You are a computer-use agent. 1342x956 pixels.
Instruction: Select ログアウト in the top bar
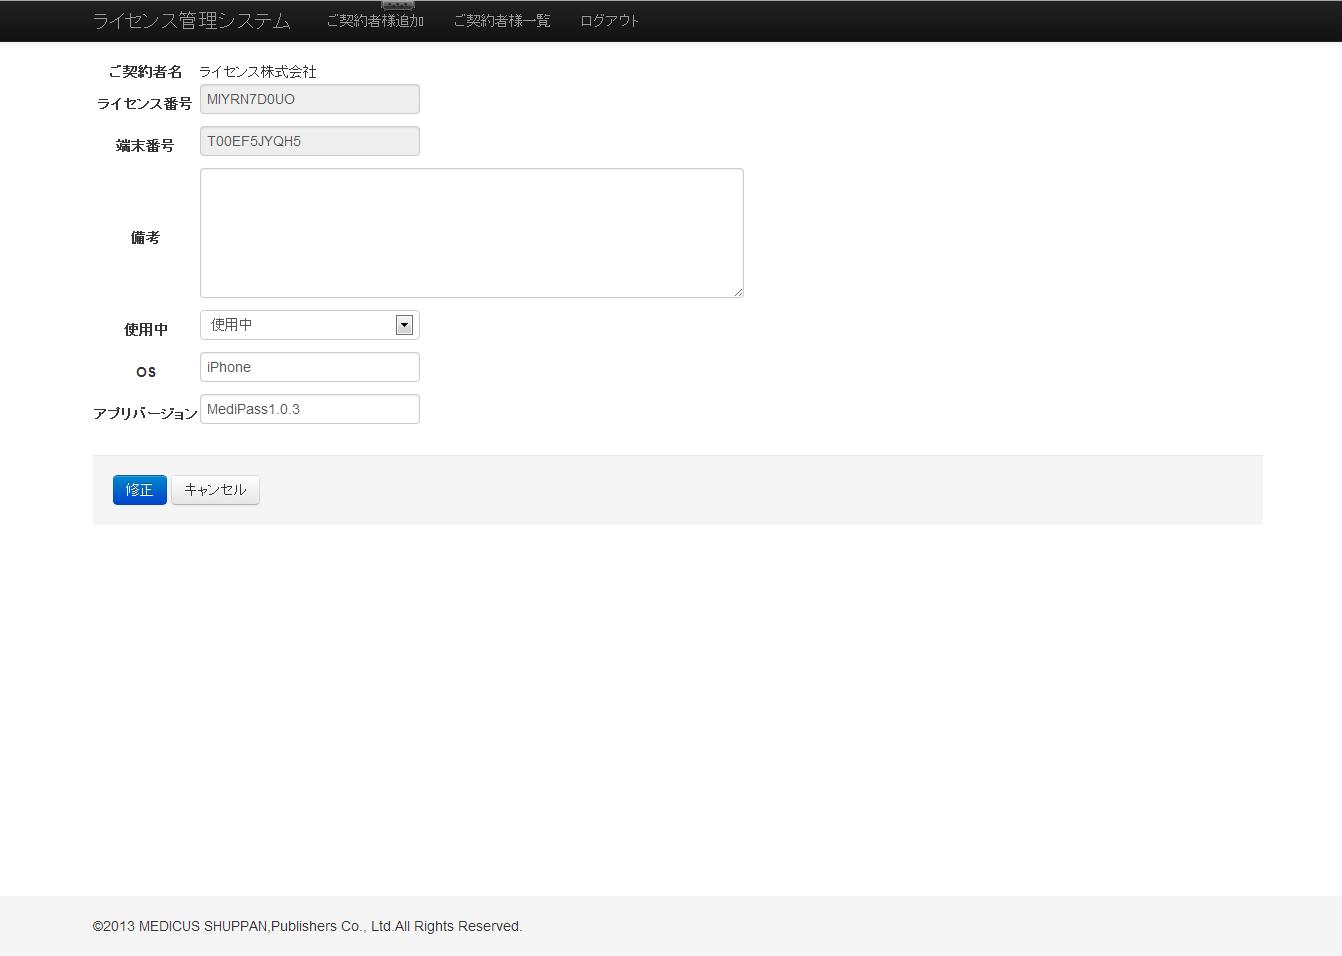[x=610, y=21]
